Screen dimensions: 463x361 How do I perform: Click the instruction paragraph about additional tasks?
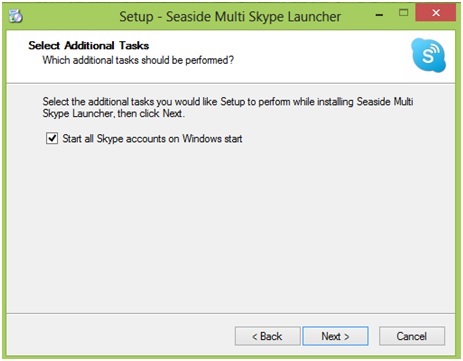point(228,107)
